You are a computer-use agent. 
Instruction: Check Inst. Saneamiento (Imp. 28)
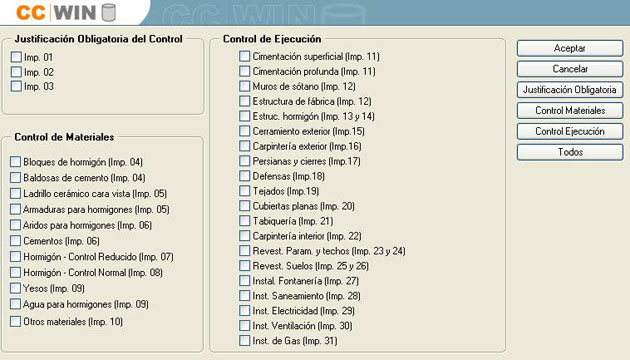(244, 295)
